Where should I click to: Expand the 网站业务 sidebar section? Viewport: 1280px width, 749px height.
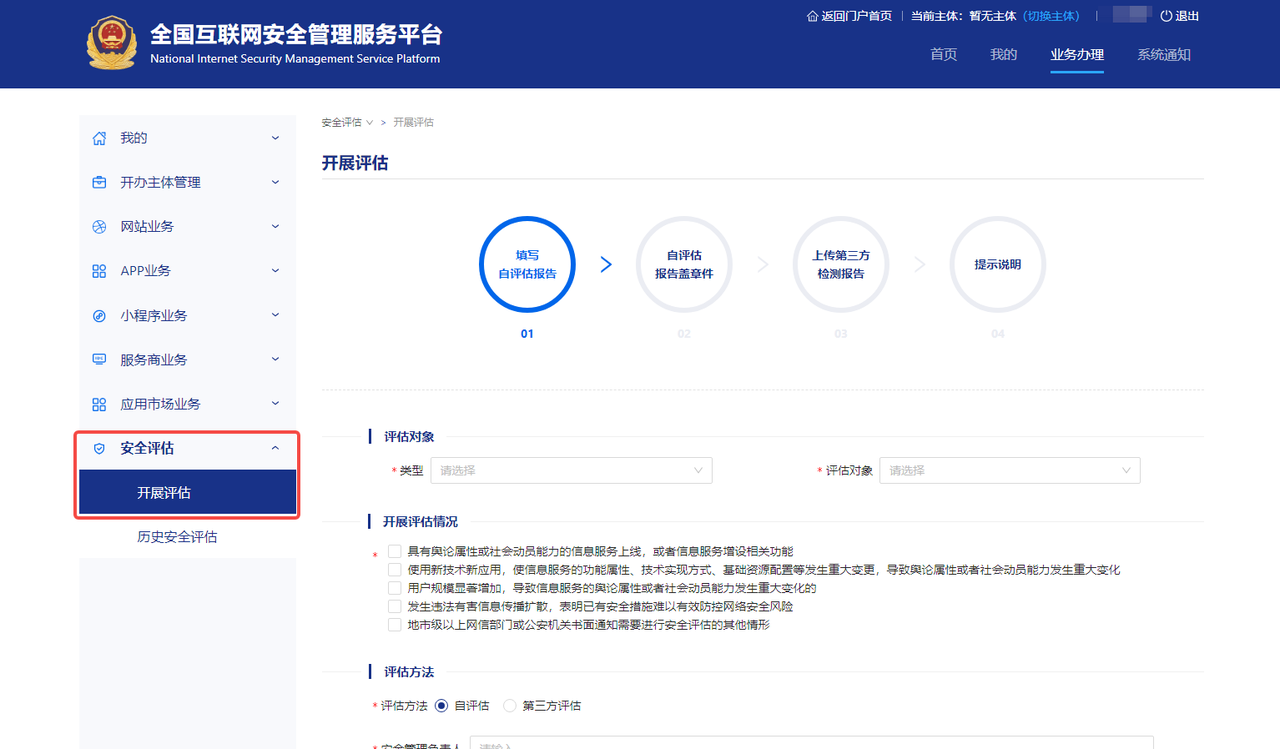pyautogui.click(x=275, y=227)
